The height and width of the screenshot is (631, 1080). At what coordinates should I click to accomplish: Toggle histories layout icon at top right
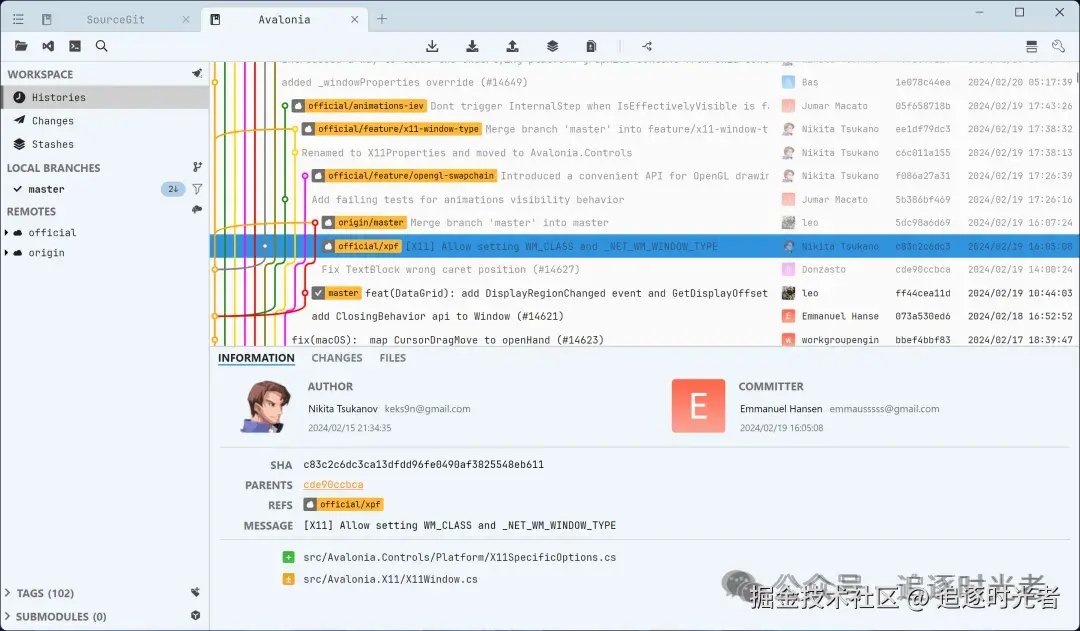[x=1031, y=46]
